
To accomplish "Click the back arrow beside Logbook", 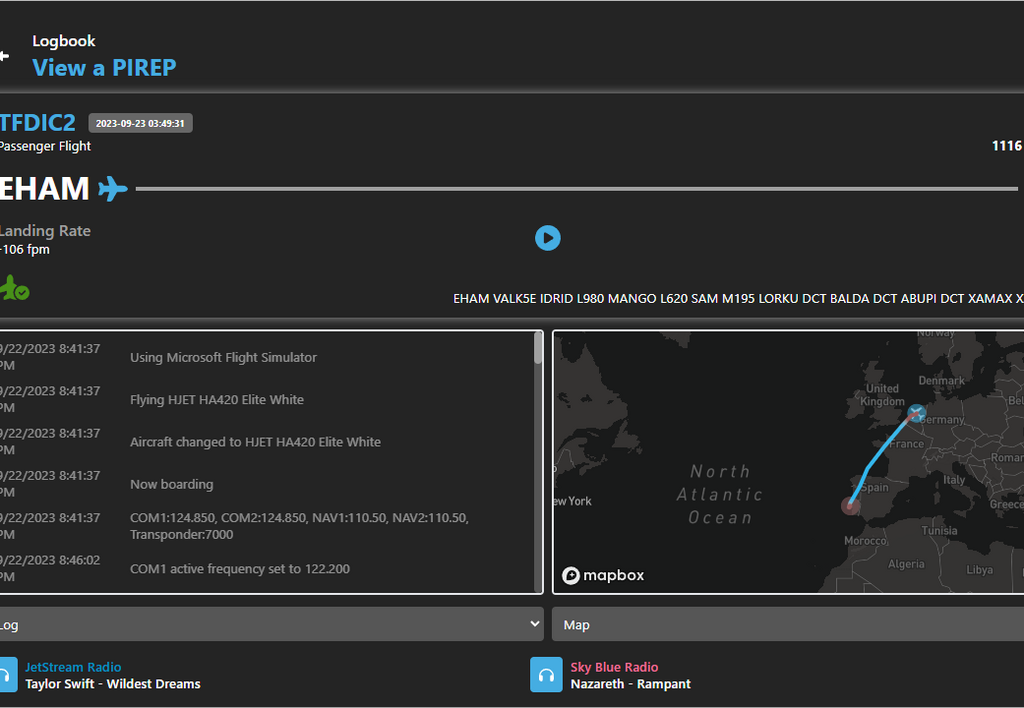I will tap(5, 56).
